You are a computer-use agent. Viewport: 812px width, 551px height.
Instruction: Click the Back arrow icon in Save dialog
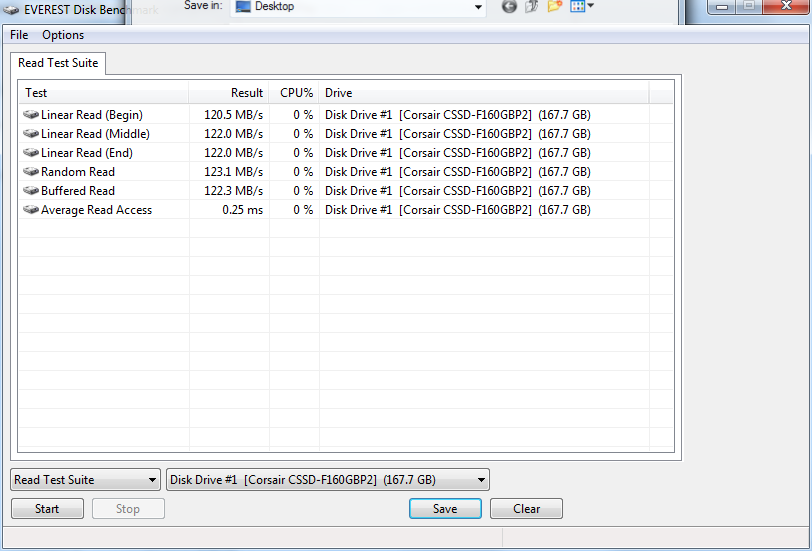tap(509, 6)
